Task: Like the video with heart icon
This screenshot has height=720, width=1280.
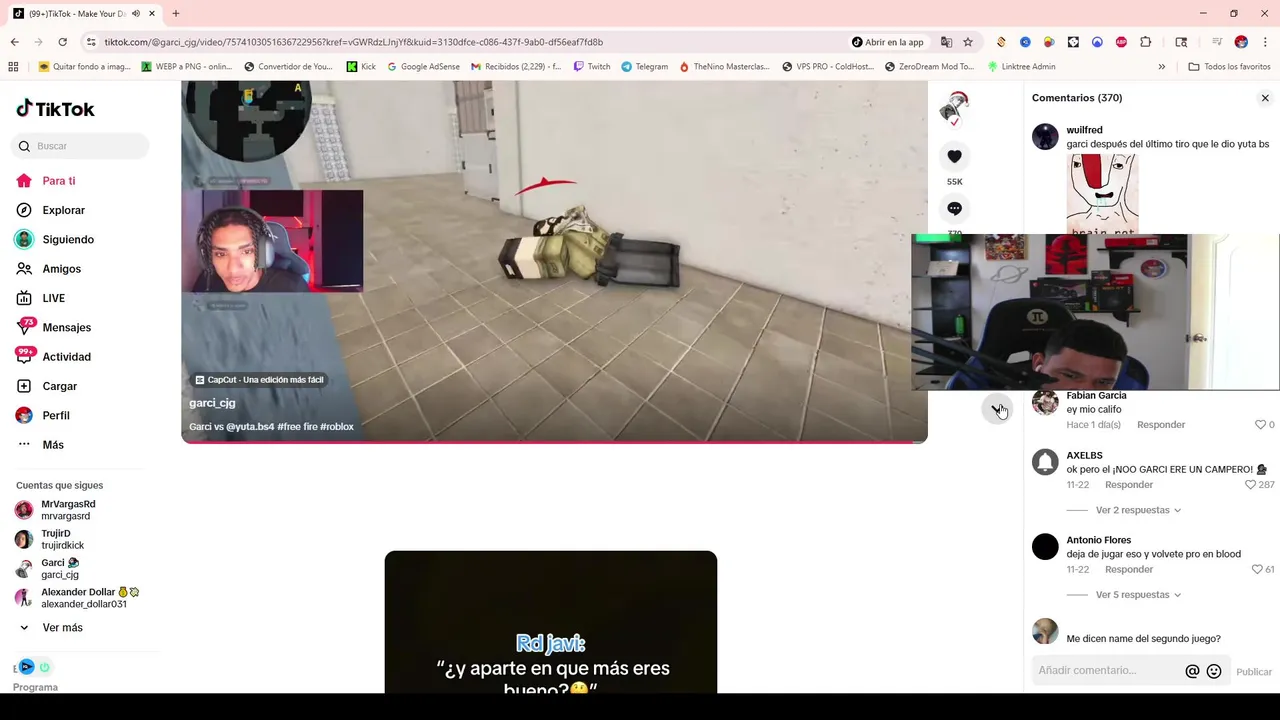Action: click(954, 156)
